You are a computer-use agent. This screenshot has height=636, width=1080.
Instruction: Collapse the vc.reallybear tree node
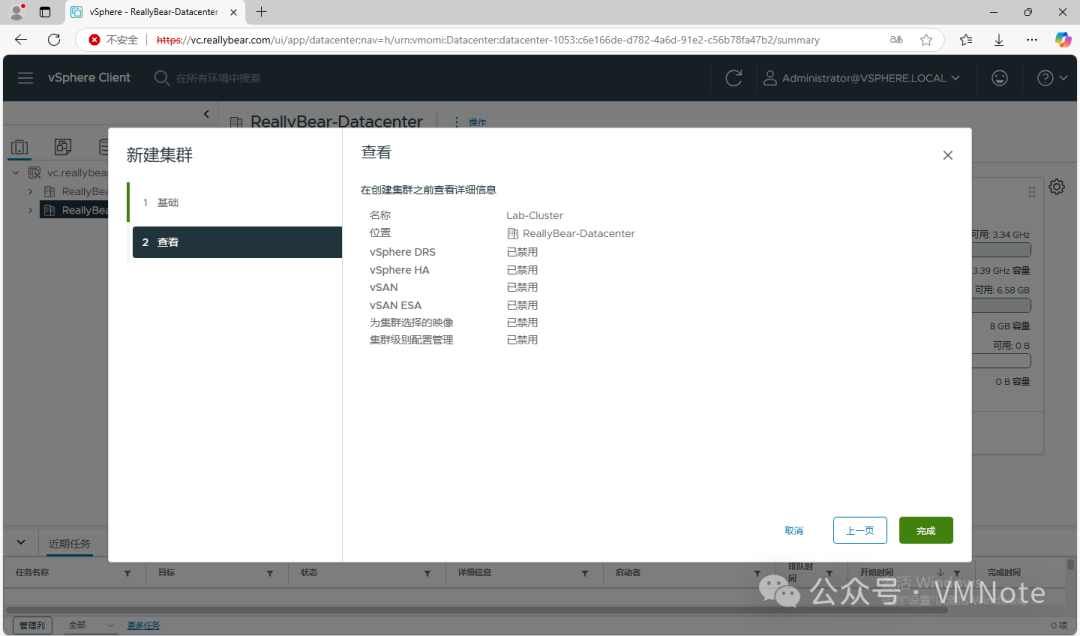[x=16, y=172]
